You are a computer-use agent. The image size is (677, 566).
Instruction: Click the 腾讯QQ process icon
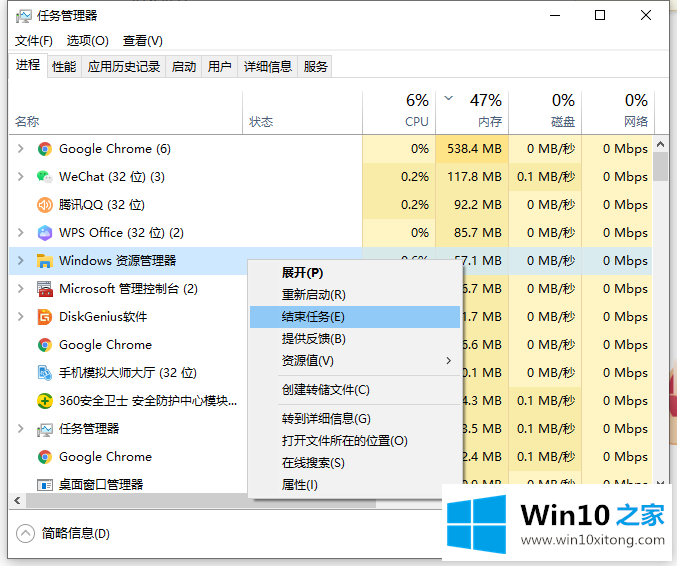[x=44, y=205]
